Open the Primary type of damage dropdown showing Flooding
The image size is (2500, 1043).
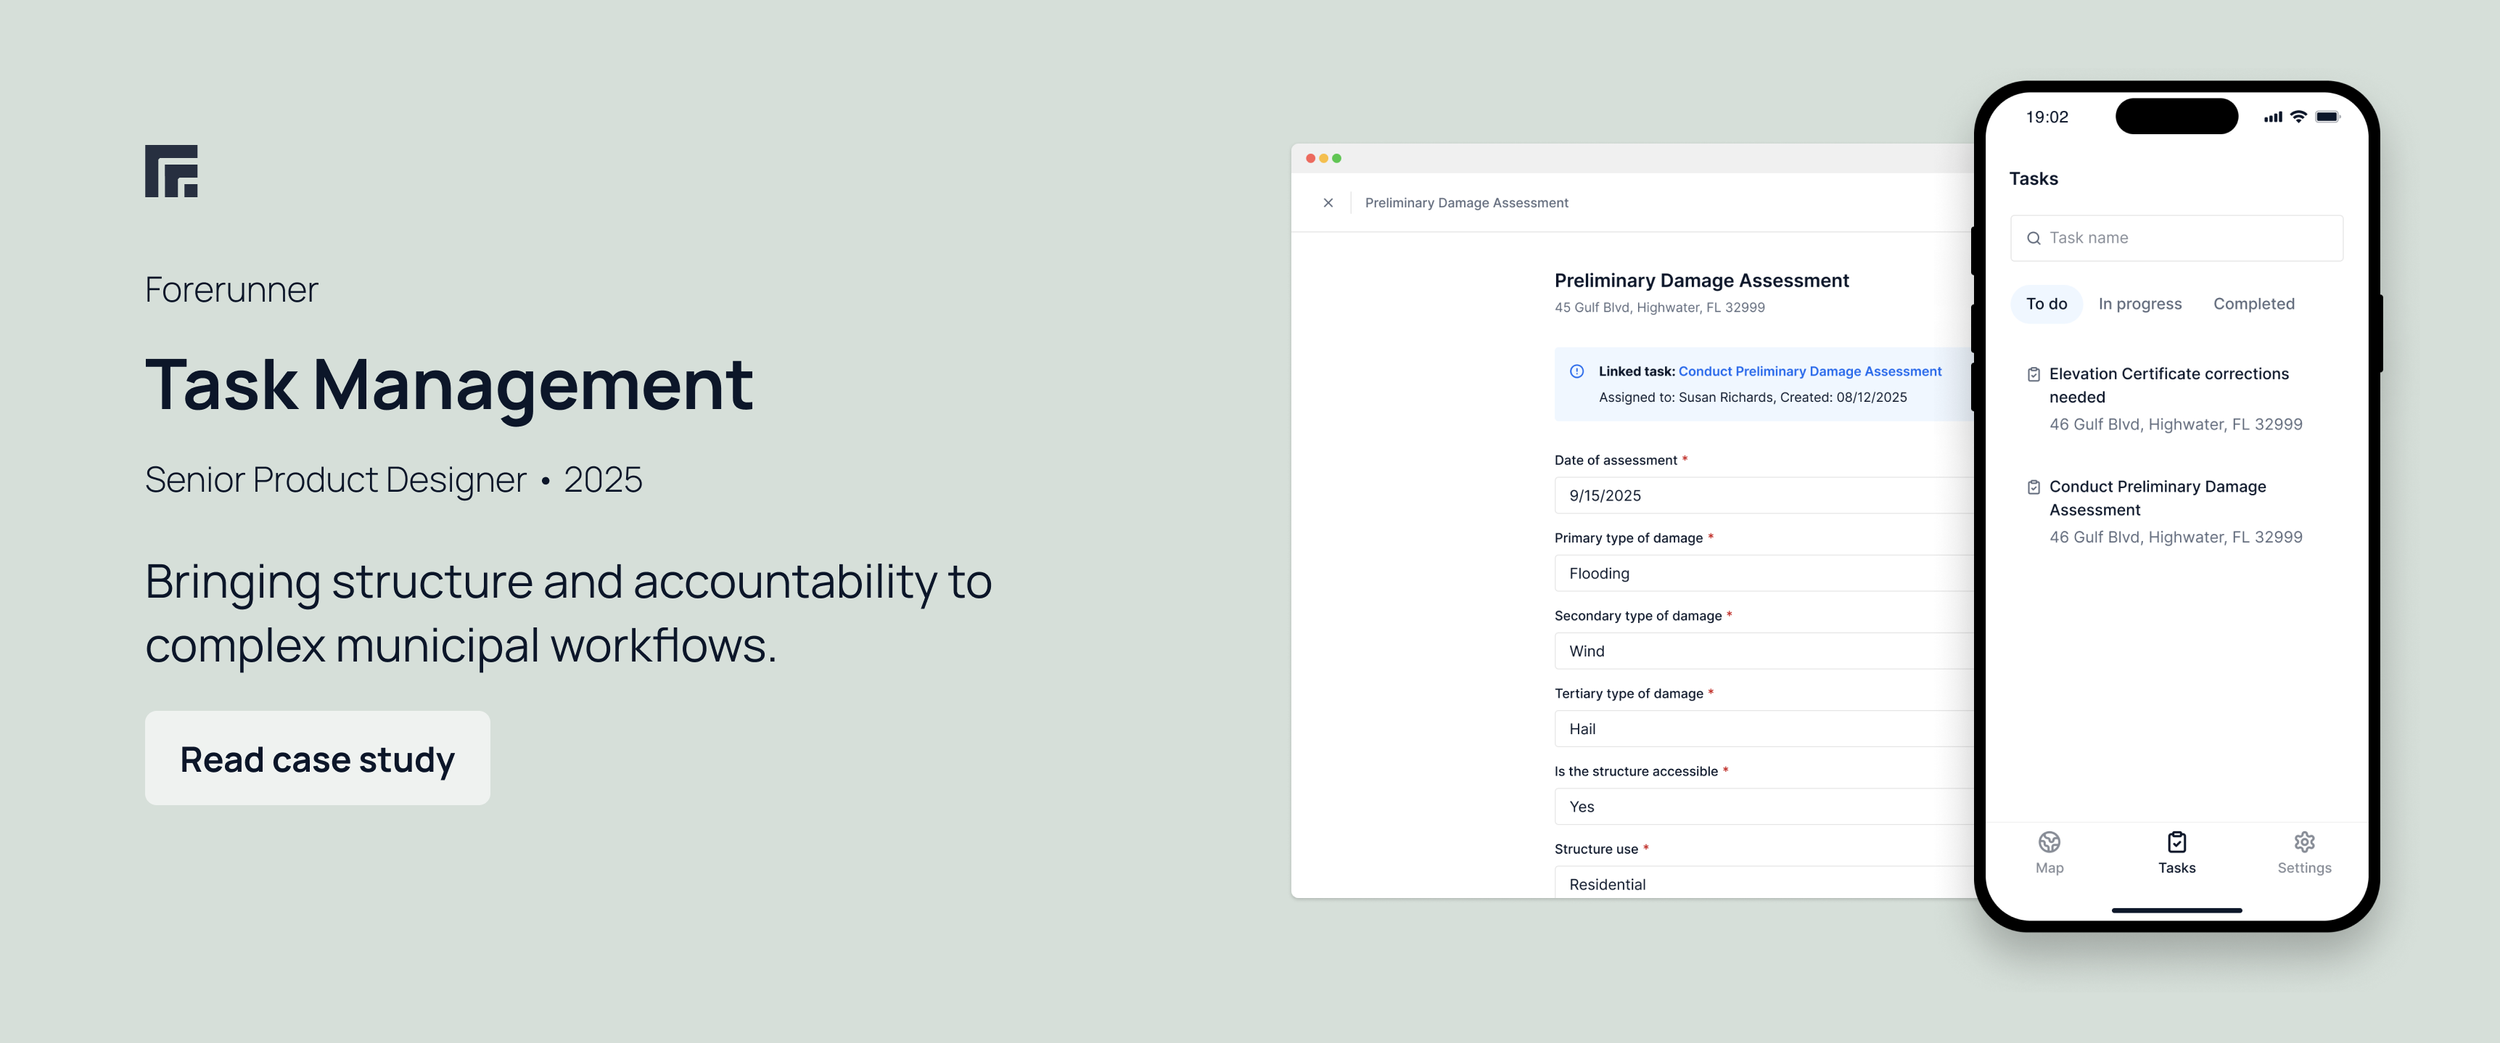[x=1764, y=573]
